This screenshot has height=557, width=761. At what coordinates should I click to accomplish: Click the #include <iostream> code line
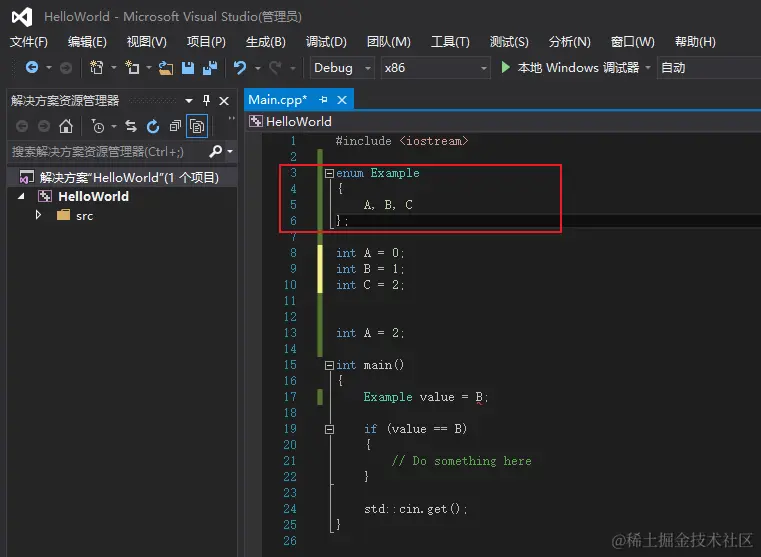coord(402,141)
